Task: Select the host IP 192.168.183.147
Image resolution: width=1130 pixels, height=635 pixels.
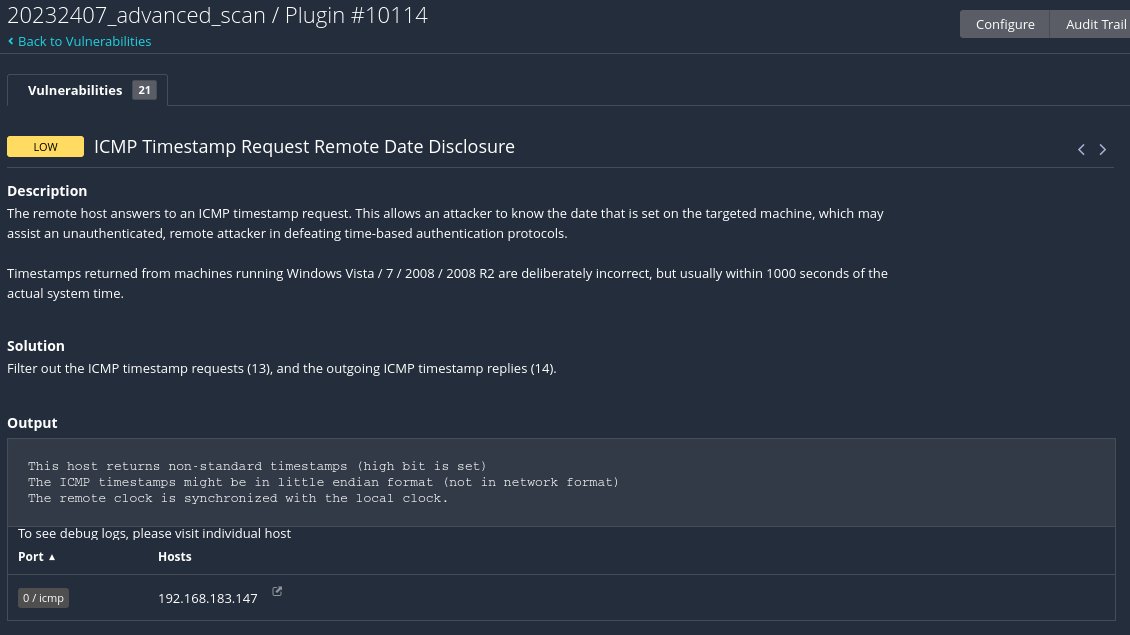Action: (x=207, y=598)
